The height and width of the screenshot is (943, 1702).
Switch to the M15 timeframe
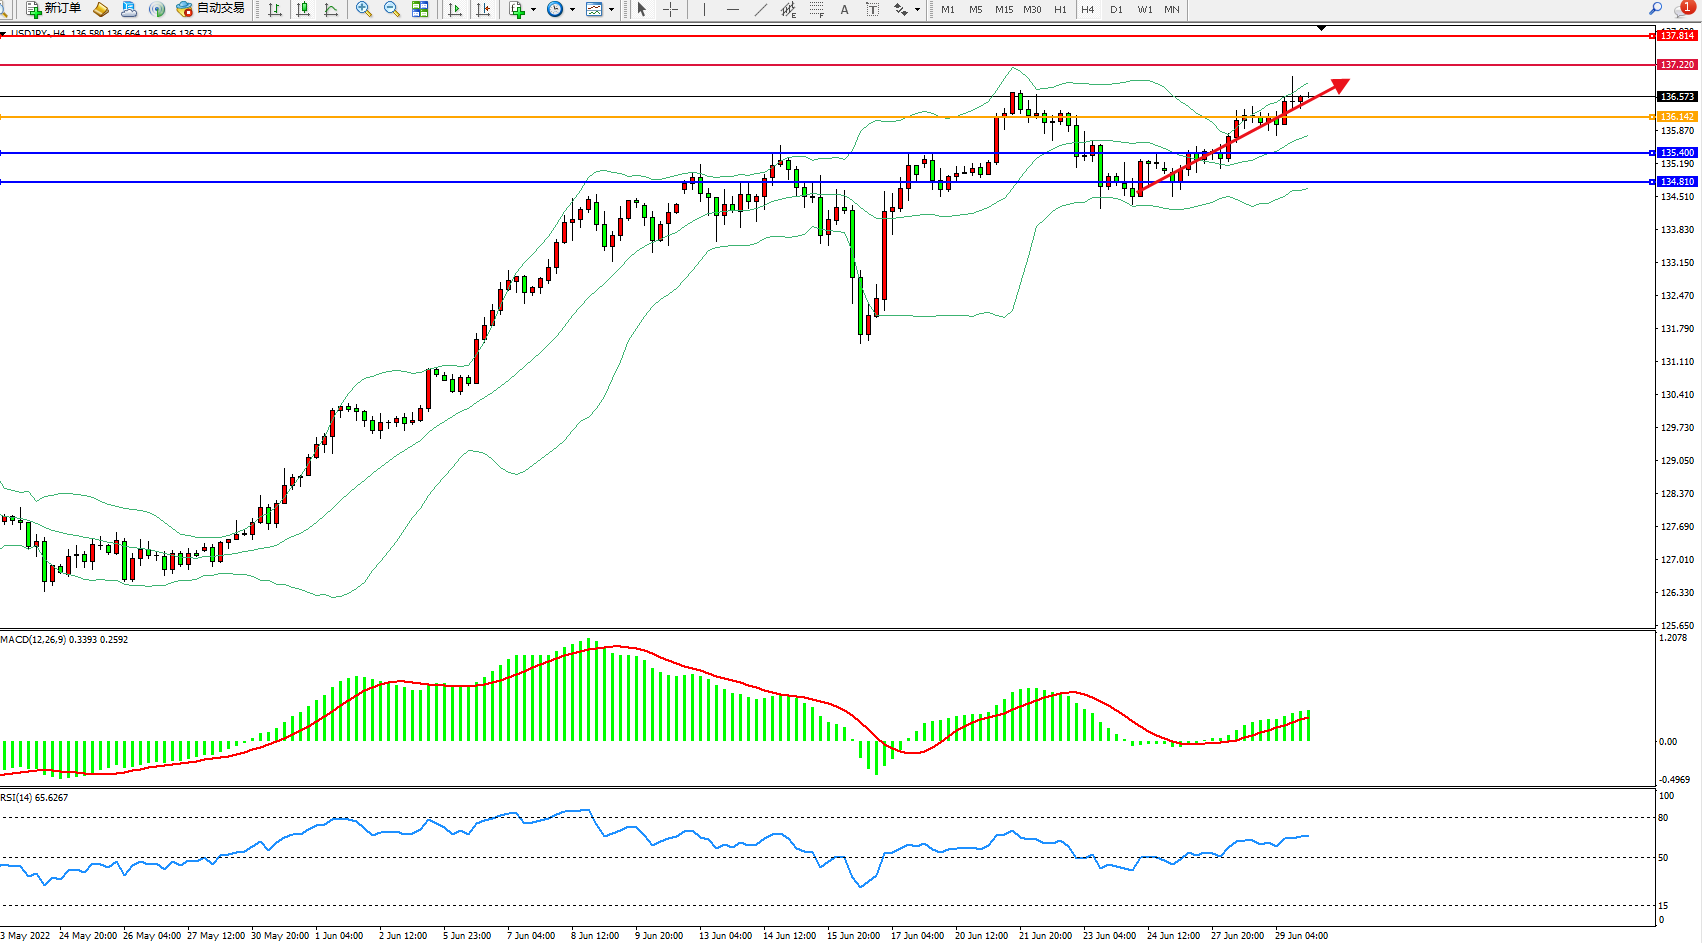tap(1004, 9)
